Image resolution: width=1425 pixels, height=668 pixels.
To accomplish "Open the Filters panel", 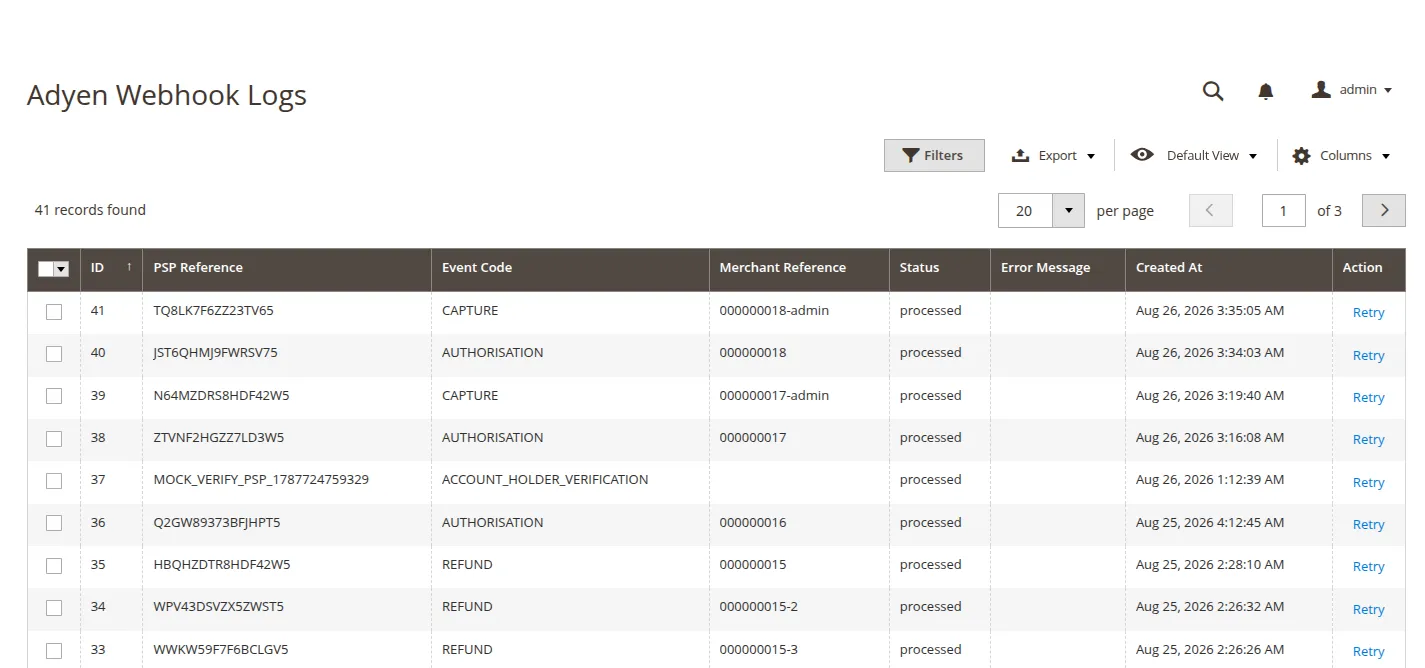I will tap(934, 155).
